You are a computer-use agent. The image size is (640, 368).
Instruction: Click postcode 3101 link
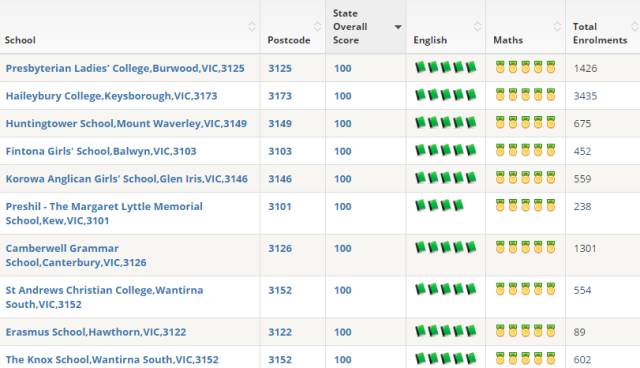(x=280, y=207)
